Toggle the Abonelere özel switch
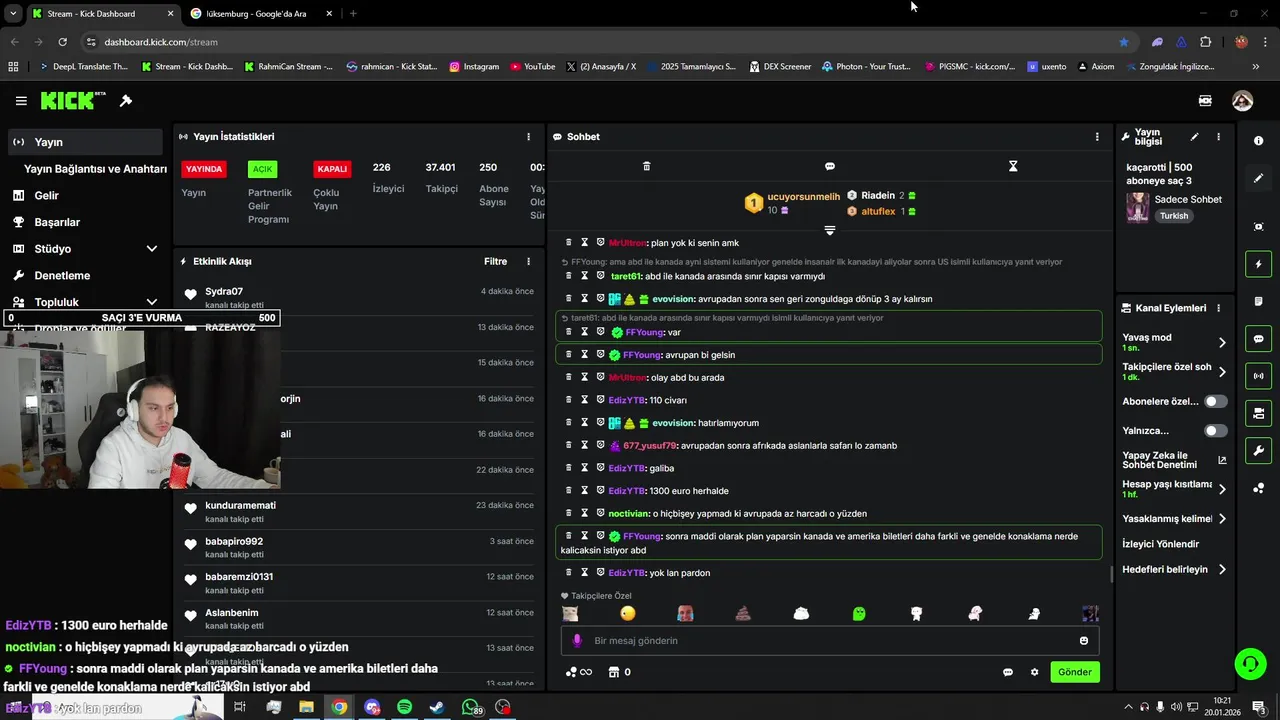Screen dimensions: 1280x720 tap(1215, 401)
